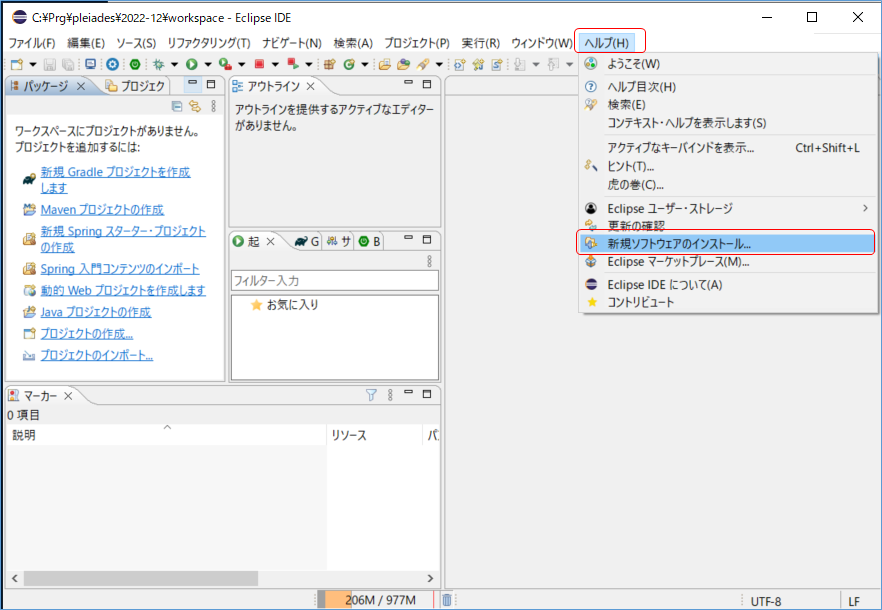Choose 新規ソフトウェアのインストール... menu entry

(x=727, y=244)
